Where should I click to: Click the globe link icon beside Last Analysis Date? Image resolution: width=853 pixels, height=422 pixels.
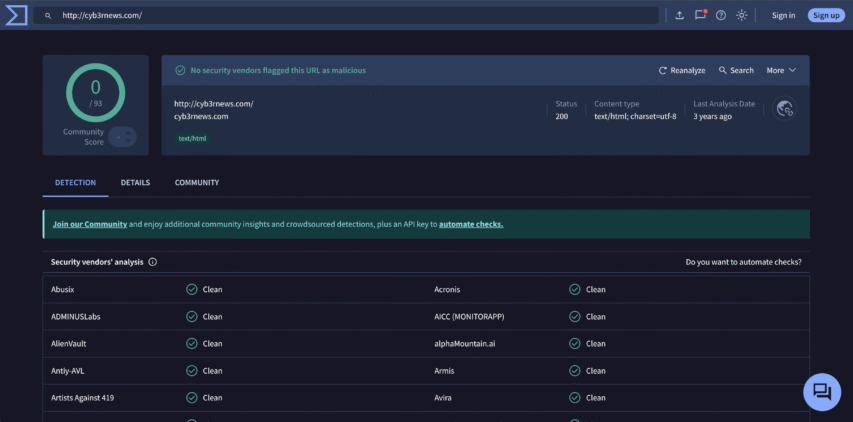click(x=784, y=109)
